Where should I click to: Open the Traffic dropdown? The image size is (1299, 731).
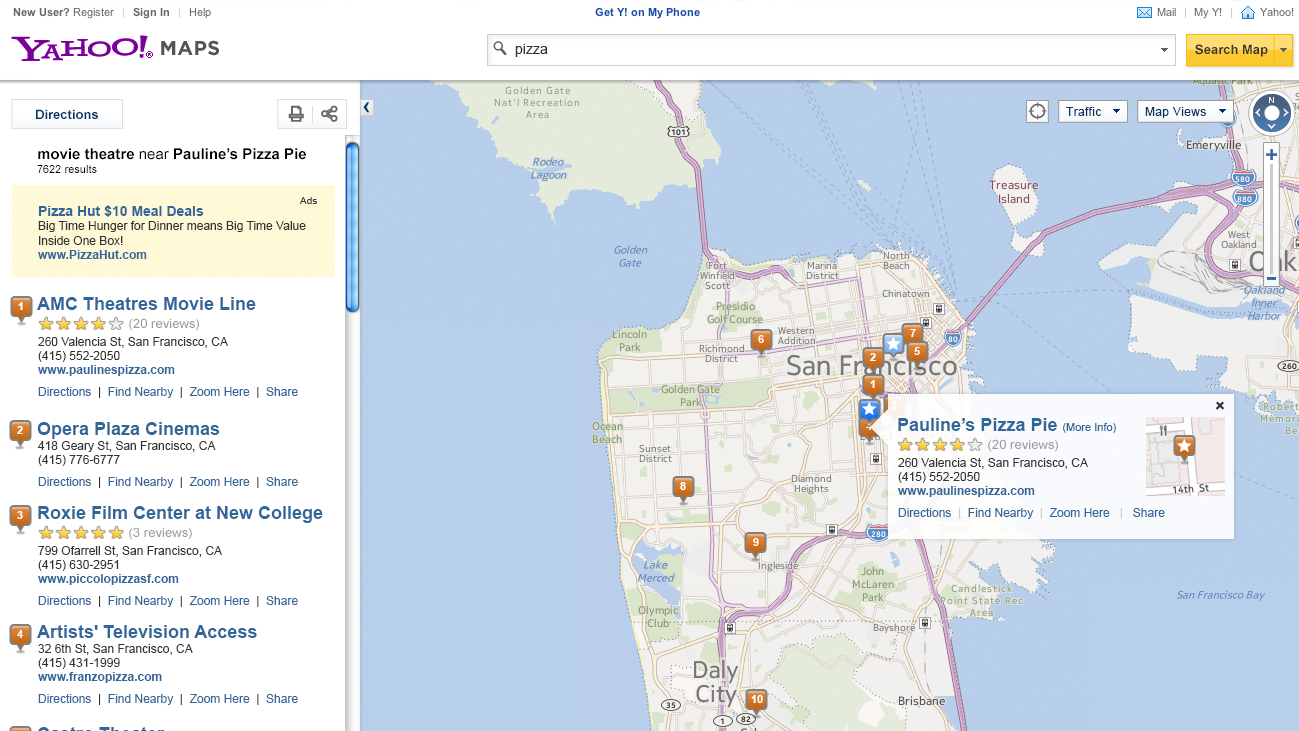click(x=1093, y=112)
